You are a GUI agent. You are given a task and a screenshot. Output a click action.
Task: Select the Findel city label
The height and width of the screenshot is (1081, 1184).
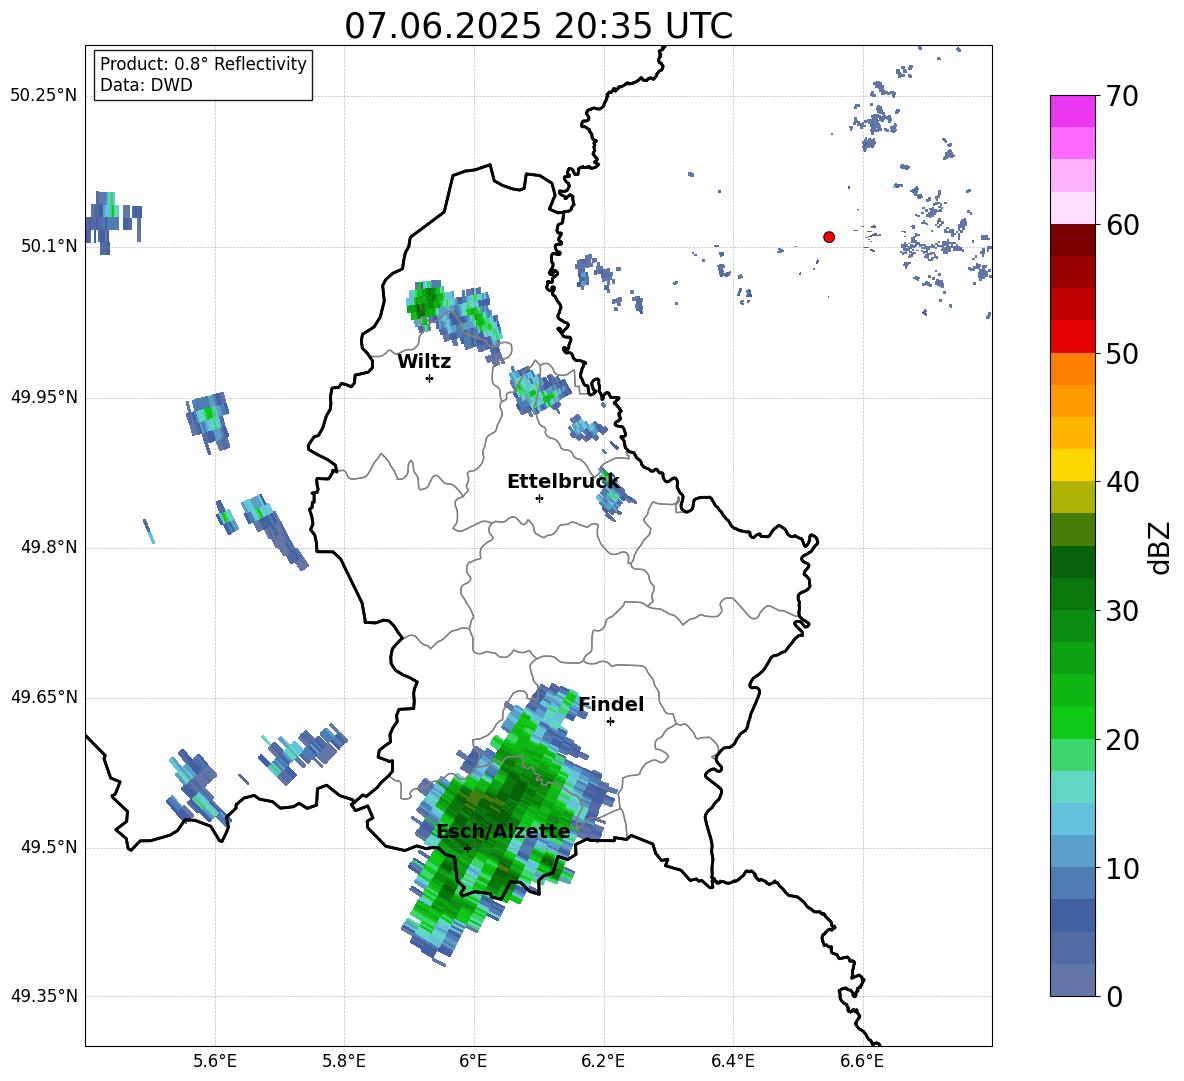611,704
